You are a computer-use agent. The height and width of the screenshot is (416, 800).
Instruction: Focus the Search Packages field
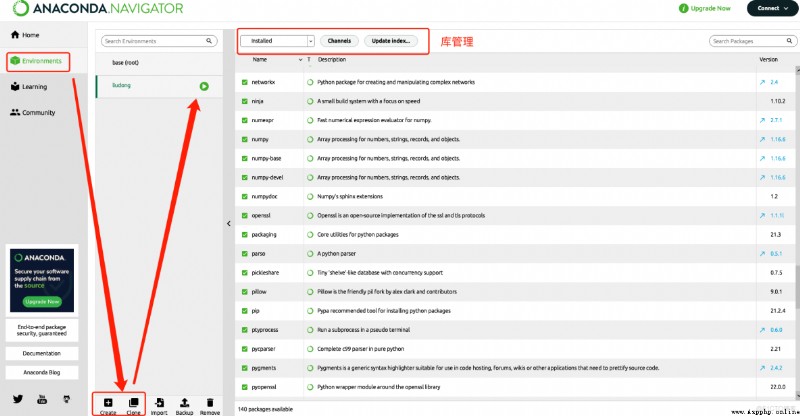point(753,41)
